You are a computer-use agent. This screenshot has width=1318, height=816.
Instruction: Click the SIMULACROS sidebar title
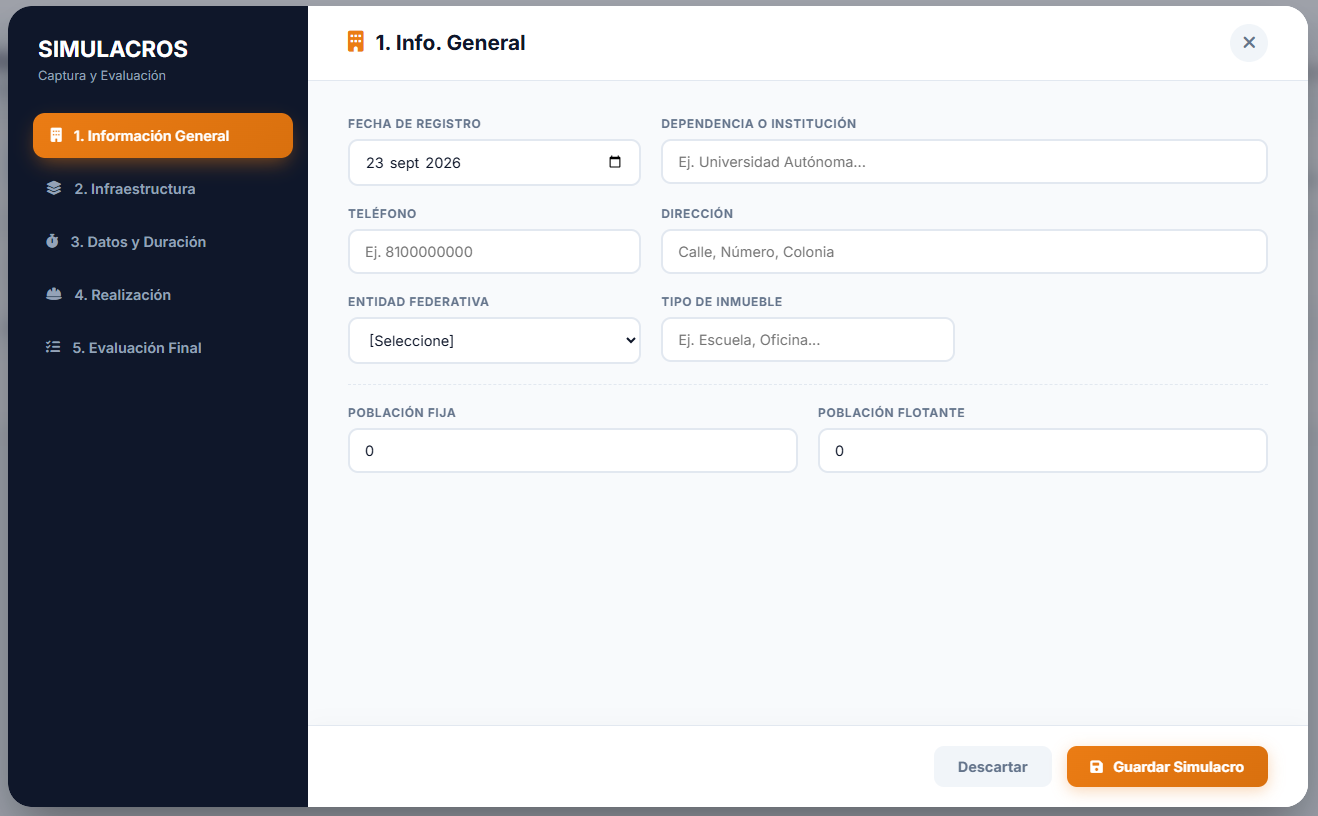[113, 49]
